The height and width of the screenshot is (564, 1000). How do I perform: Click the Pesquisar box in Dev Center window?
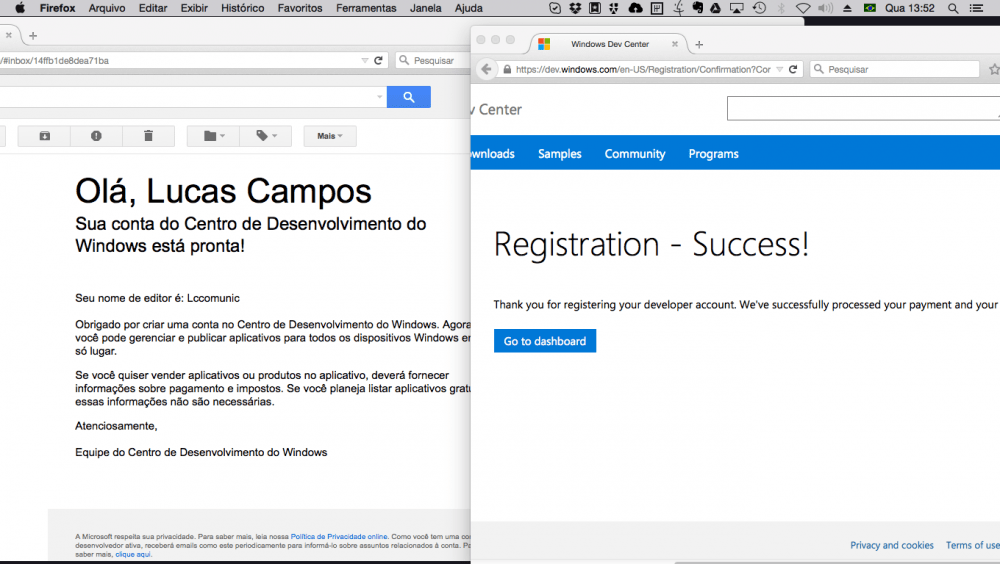click(x=895, y=69)
